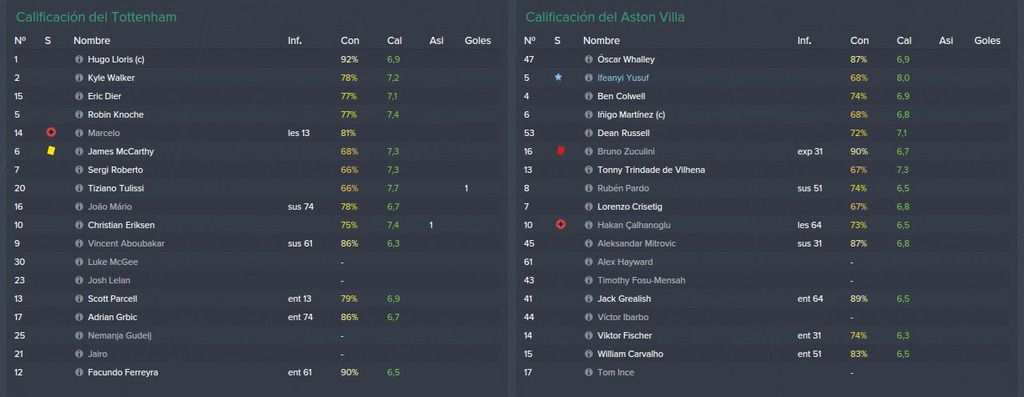This screenshot has width=1024, height=397.
Task: Sort Tottenham table by Goles header
Action: click(477, 40)
